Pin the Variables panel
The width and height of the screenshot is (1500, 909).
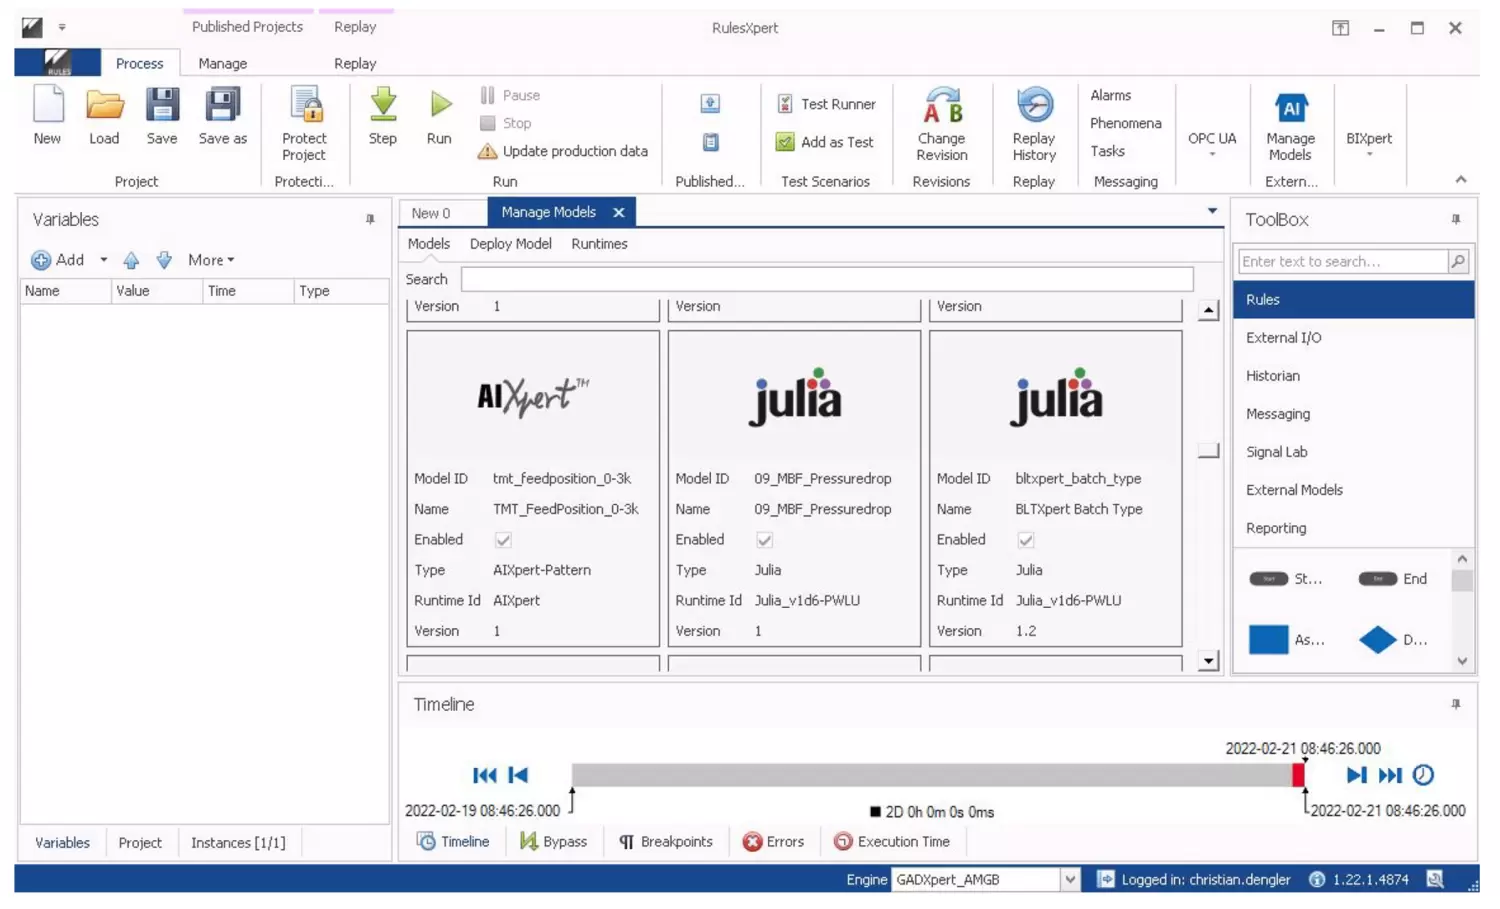click(370, 219)
